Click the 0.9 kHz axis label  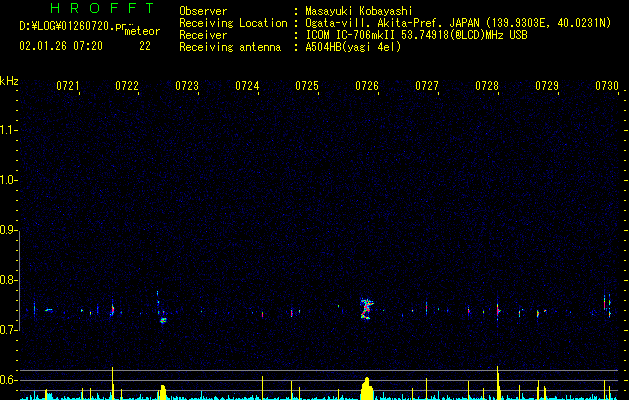tap(9, 230)
